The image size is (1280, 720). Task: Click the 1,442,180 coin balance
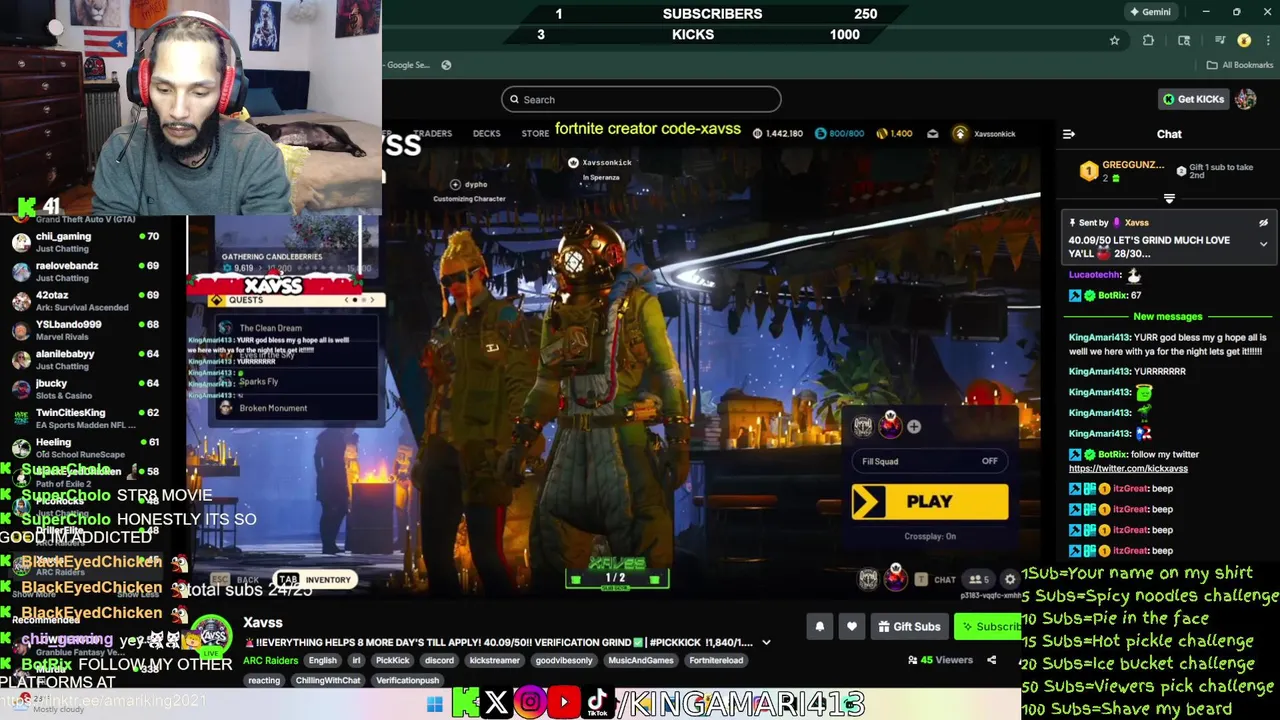[x=777, y=133]
